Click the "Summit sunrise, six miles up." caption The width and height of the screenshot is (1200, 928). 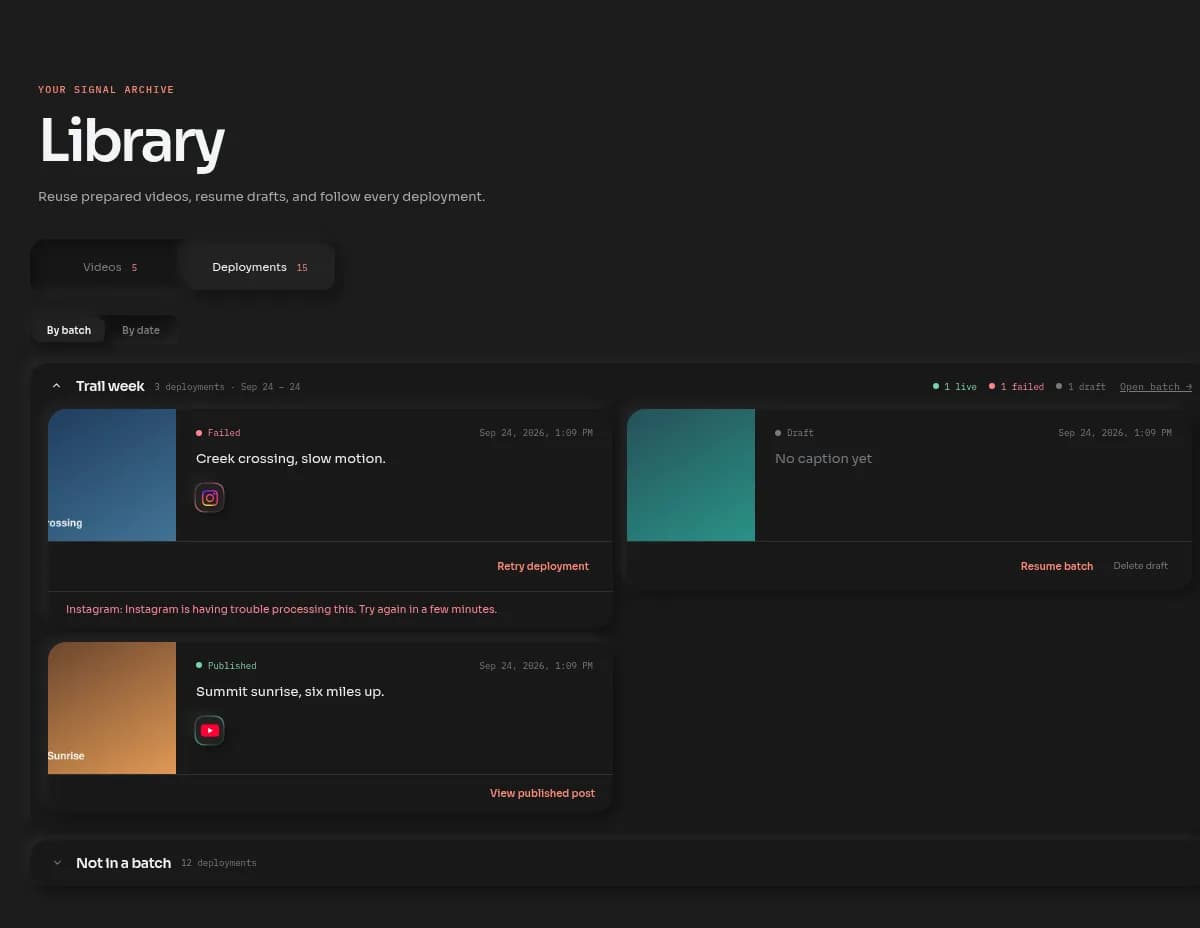pos(290,692)
